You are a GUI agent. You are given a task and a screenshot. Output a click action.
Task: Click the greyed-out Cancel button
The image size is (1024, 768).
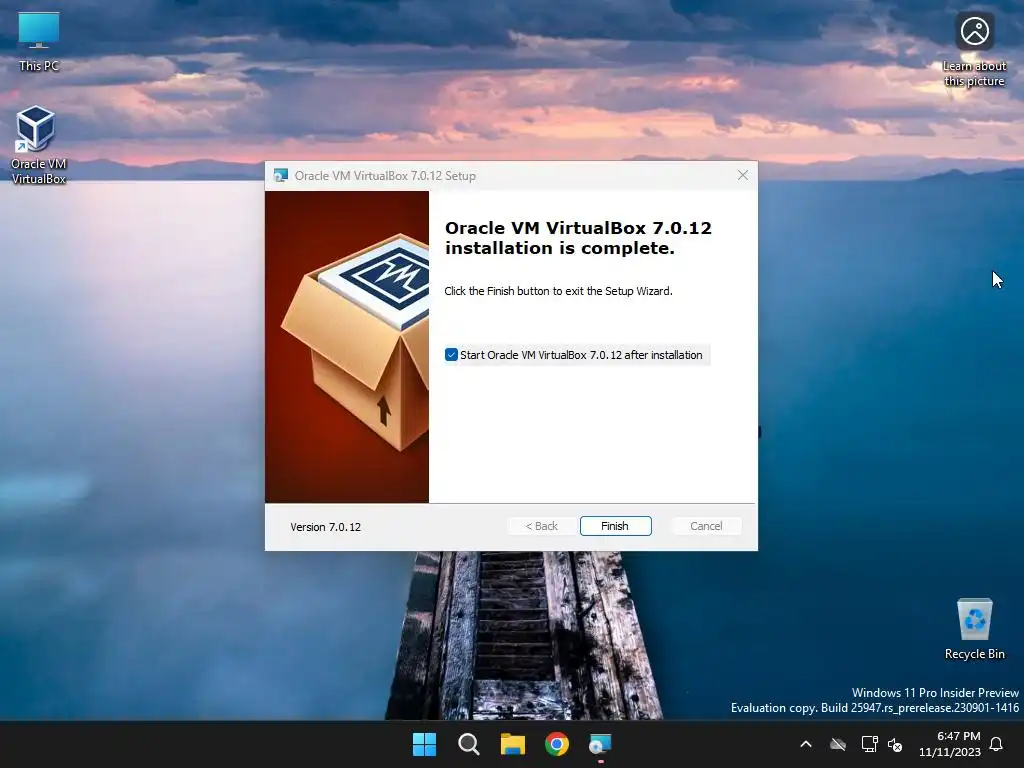[x=706, y=526]
